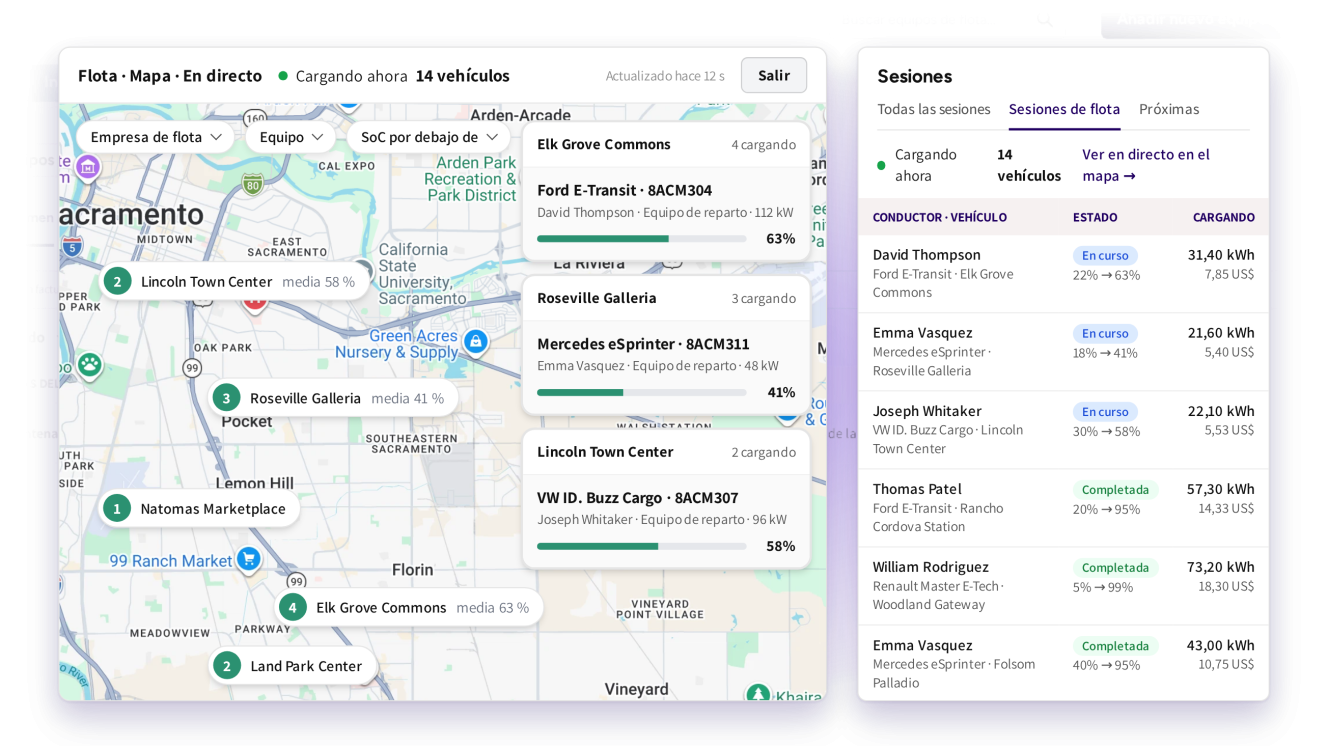Image resolution: width=1328 pixels, height=747 pixels.
Task: Click the Completada badge for Thomas Patel
Action: [1115, 490]
